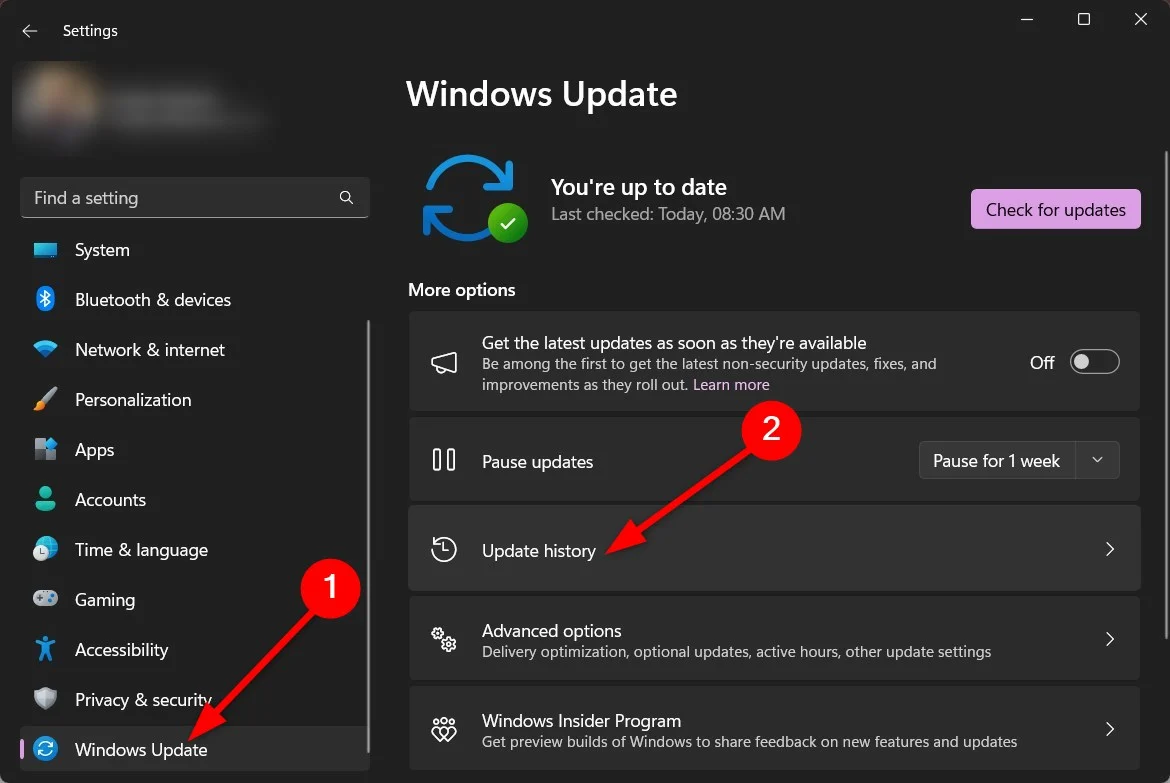Click the megaphone icon for latest updates
The width and height of the screenshot is (1170, 783).
[x=444, y=363]
